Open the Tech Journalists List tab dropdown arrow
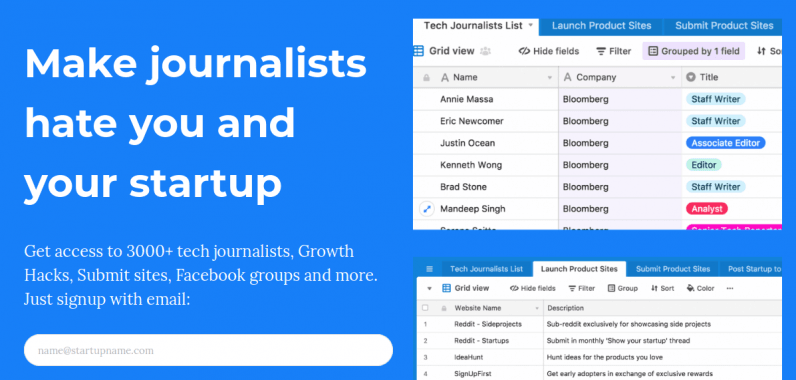This screenshot has height=380, width=796. (530, 25)
